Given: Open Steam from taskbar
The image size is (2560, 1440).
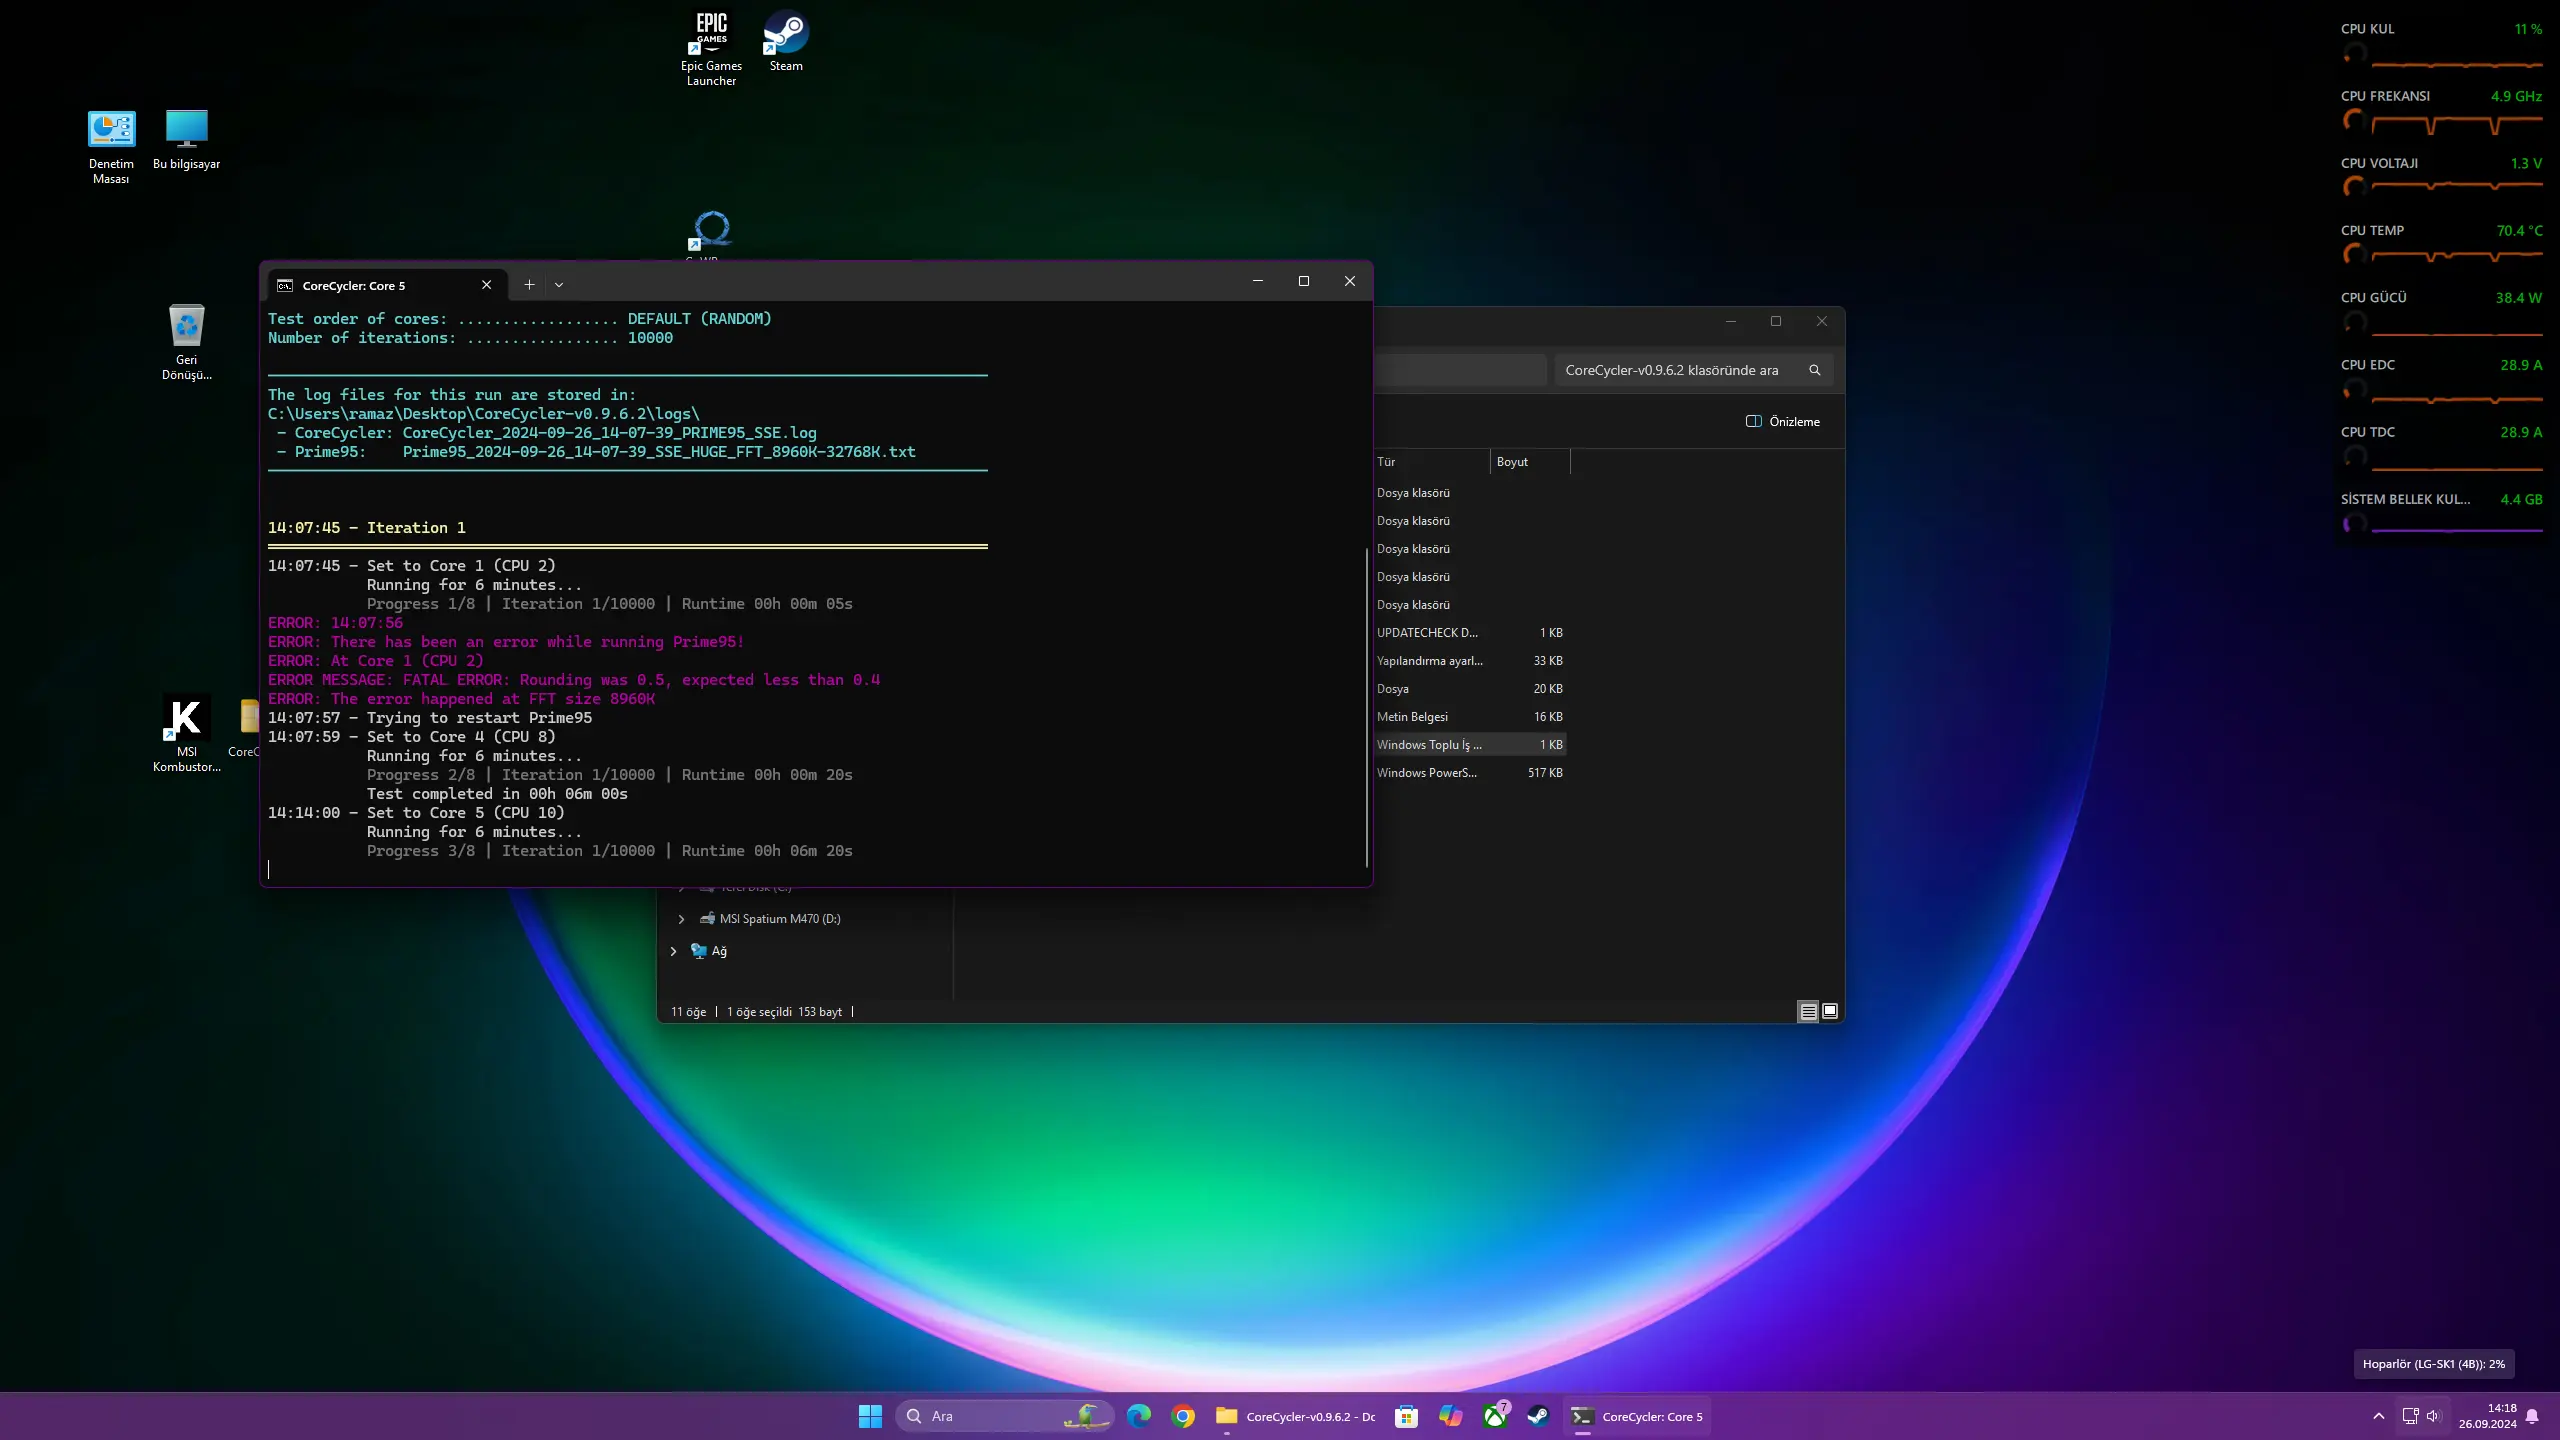Looking at the screenshot, I should (1538, 1416).
